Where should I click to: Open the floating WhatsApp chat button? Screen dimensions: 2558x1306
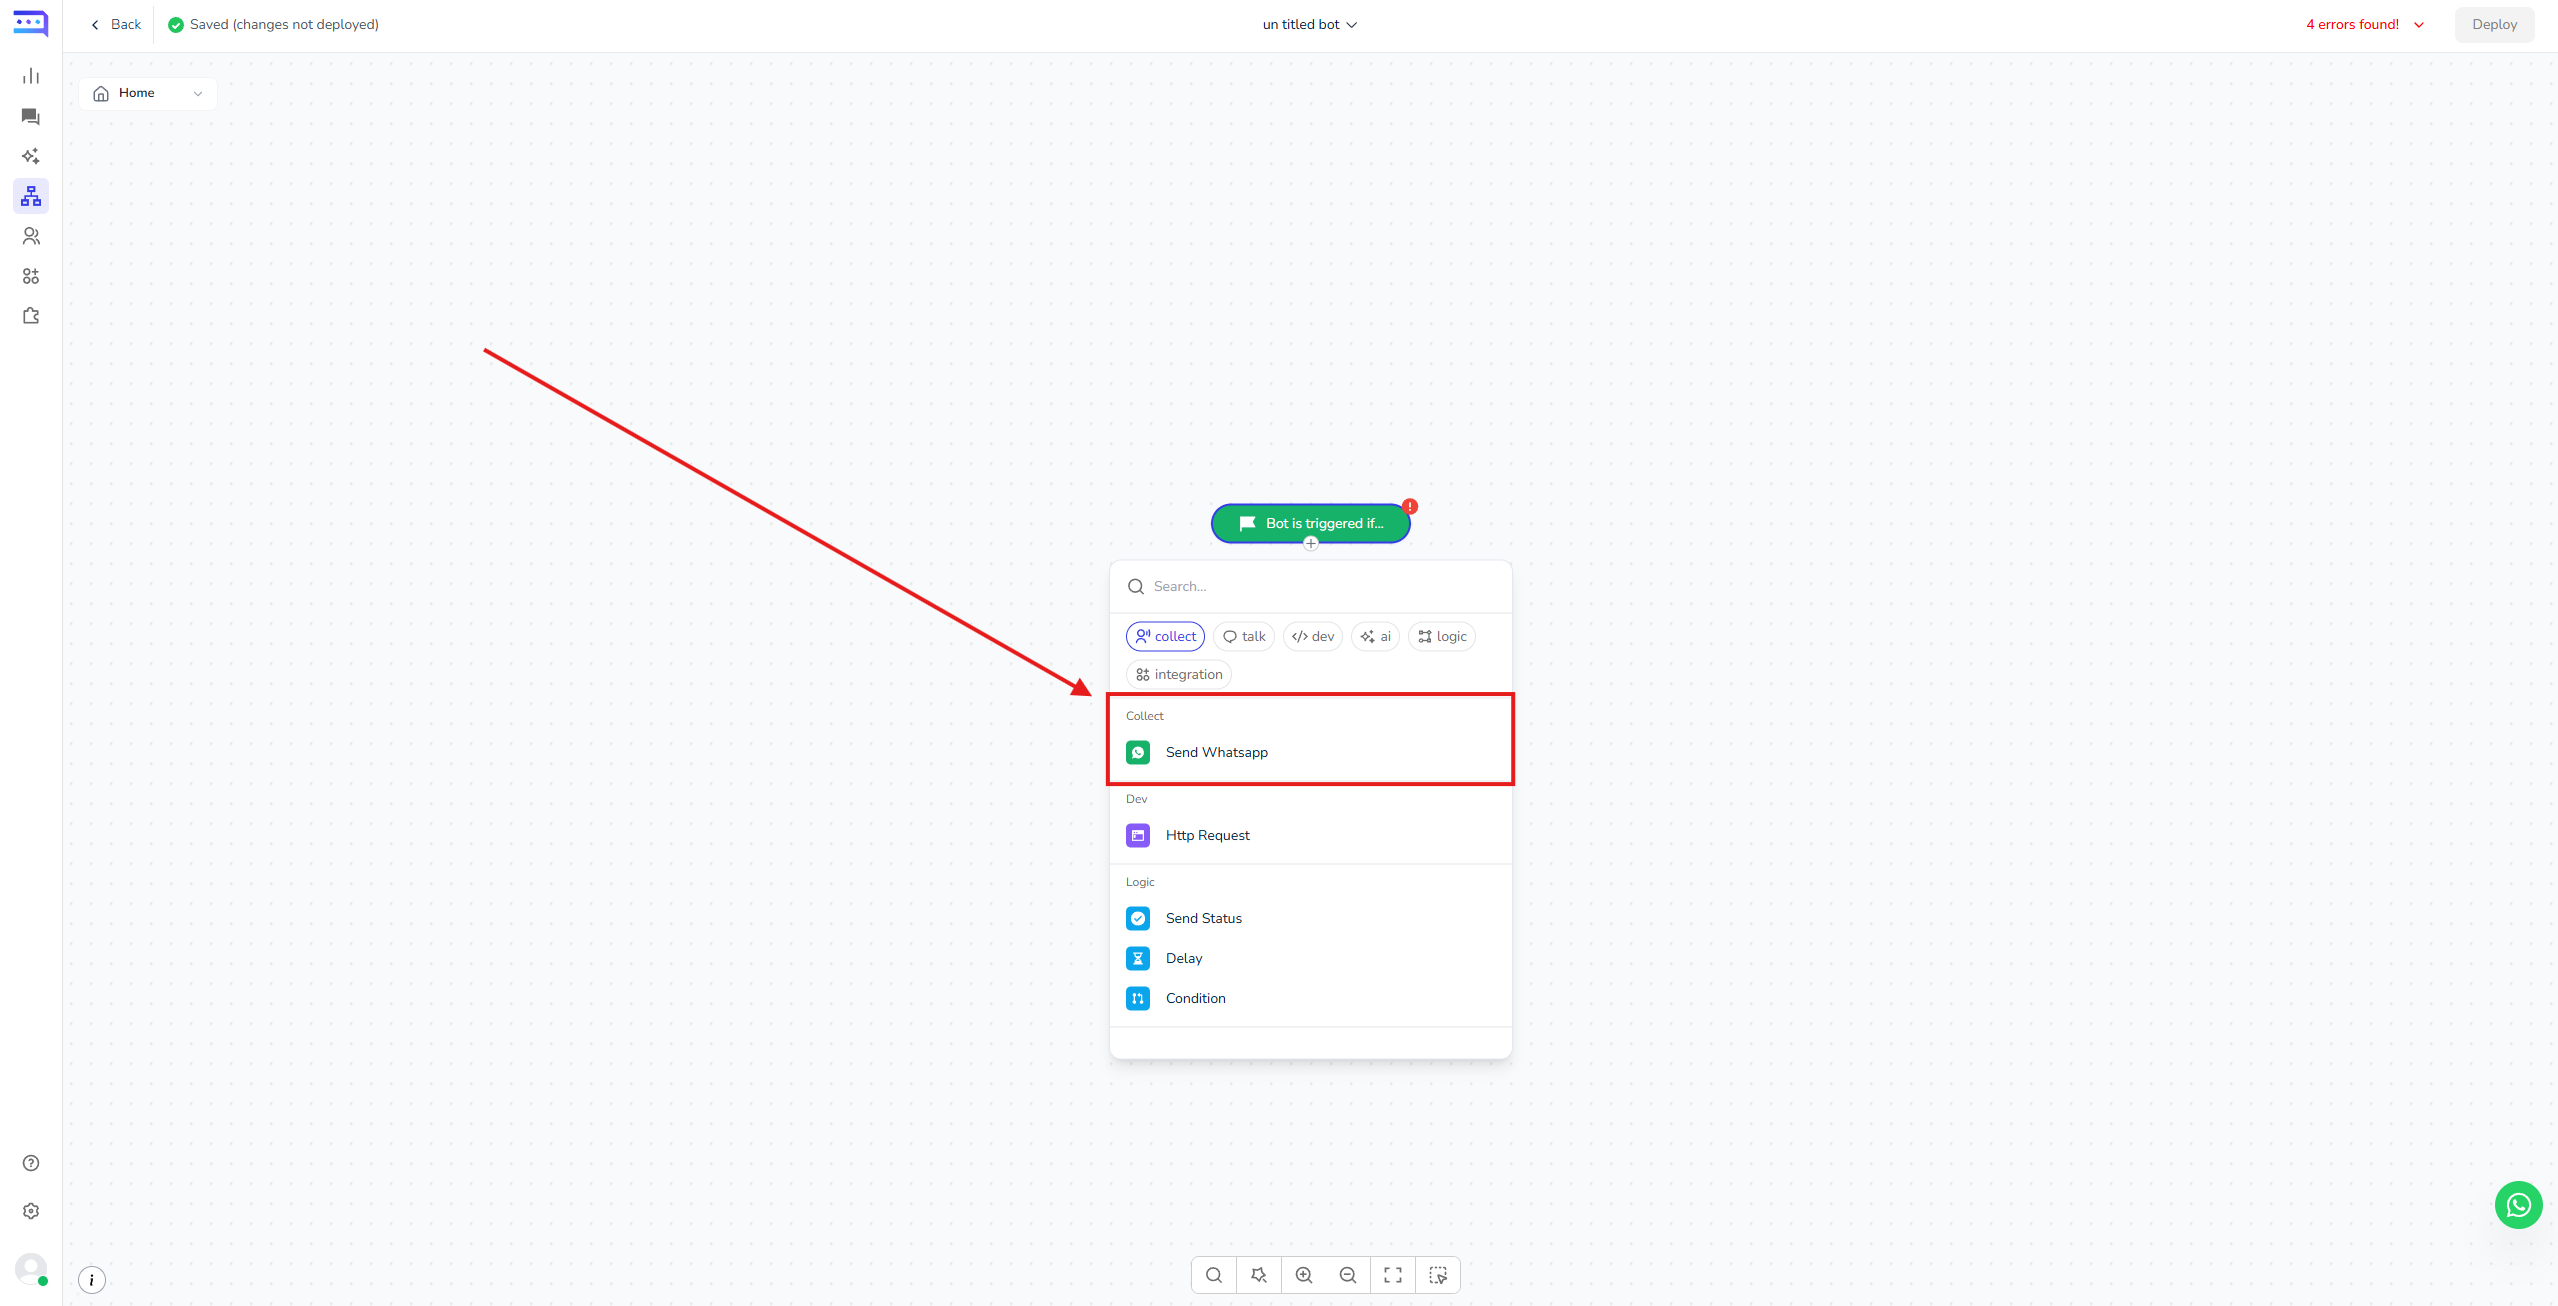pos(2519,1205)
